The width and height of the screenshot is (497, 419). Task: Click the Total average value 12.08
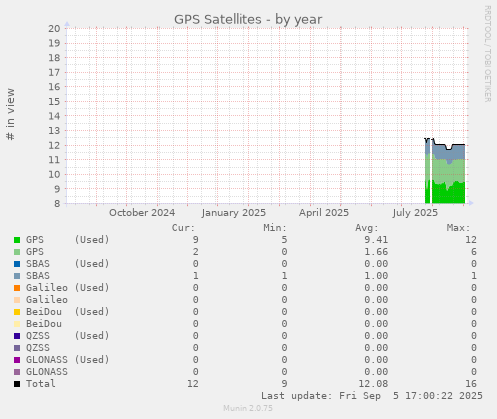[x=373, y=384]
